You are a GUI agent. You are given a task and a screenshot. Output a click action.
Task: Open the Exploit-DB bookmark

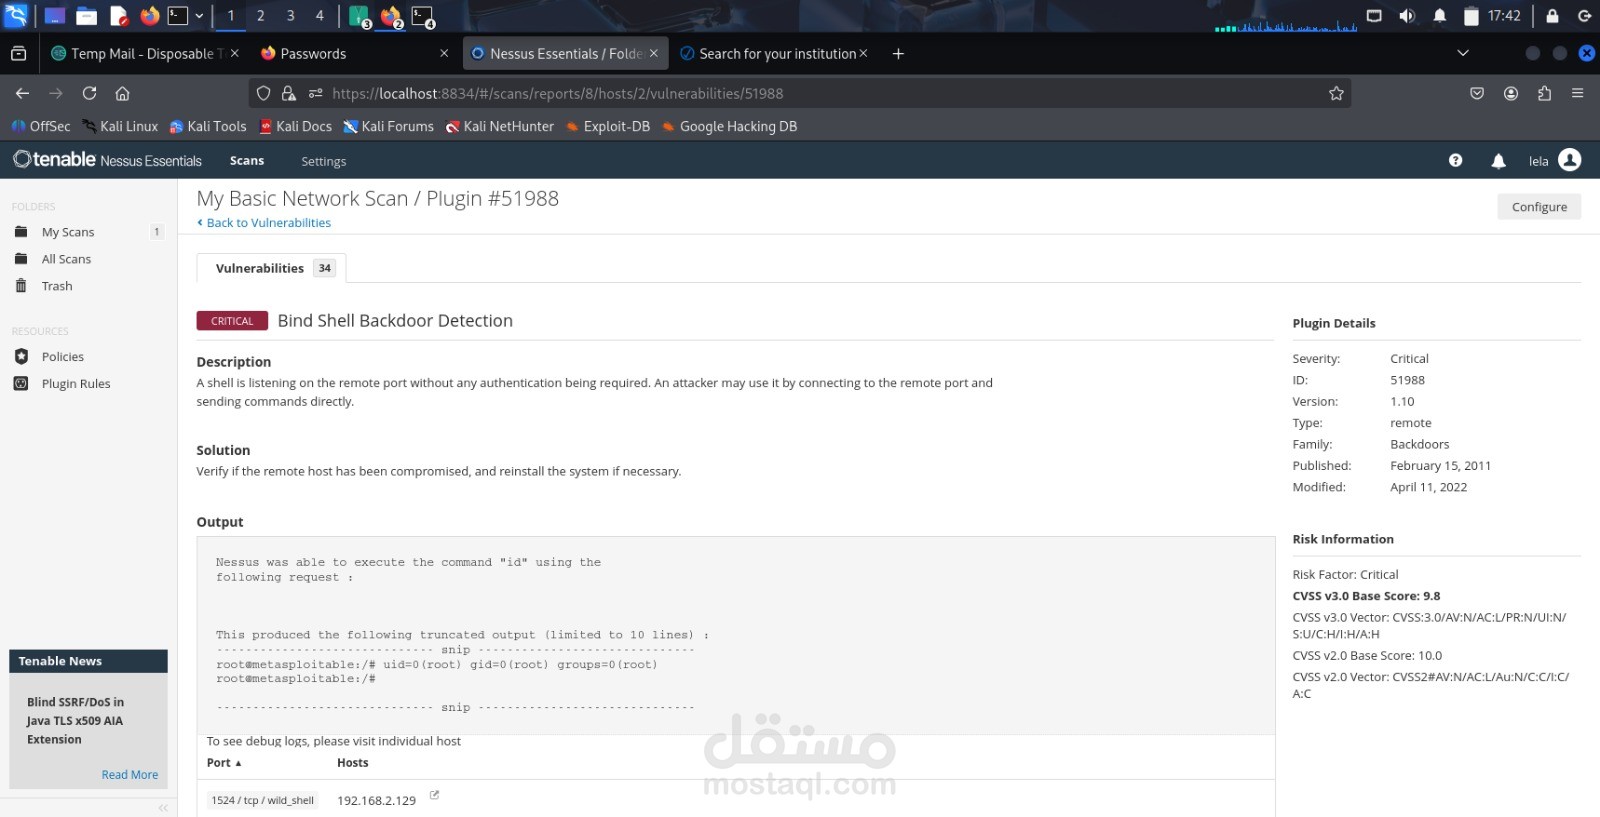607,126
